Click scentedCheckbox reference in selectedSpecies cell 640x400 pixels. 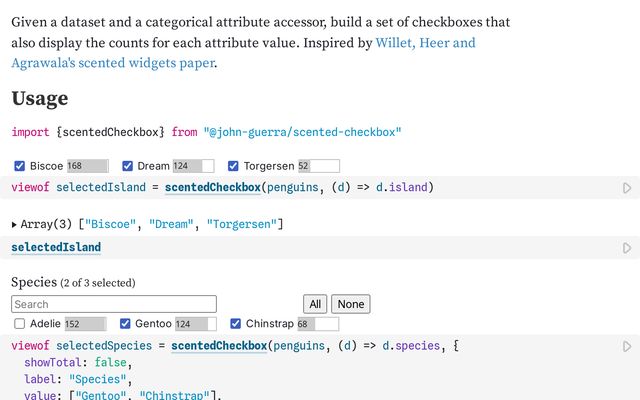click(x=219, y=346)
